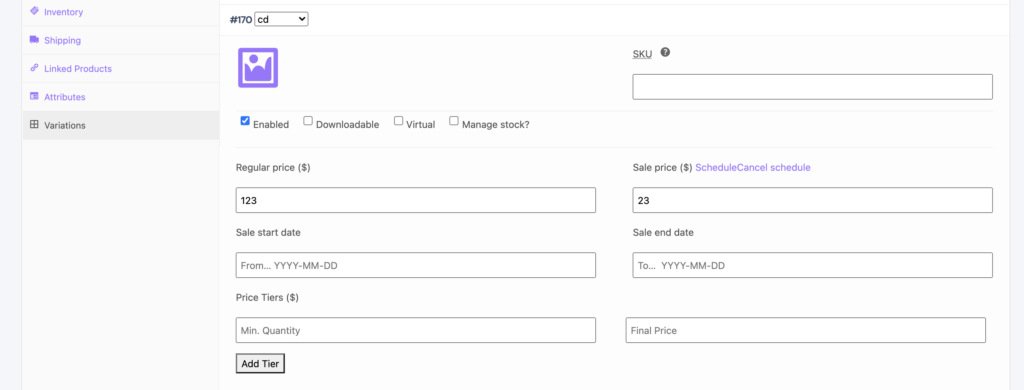Click the Linked Products chain icon
Viewport: 1024px width, 390px height.
pos(34,68)
